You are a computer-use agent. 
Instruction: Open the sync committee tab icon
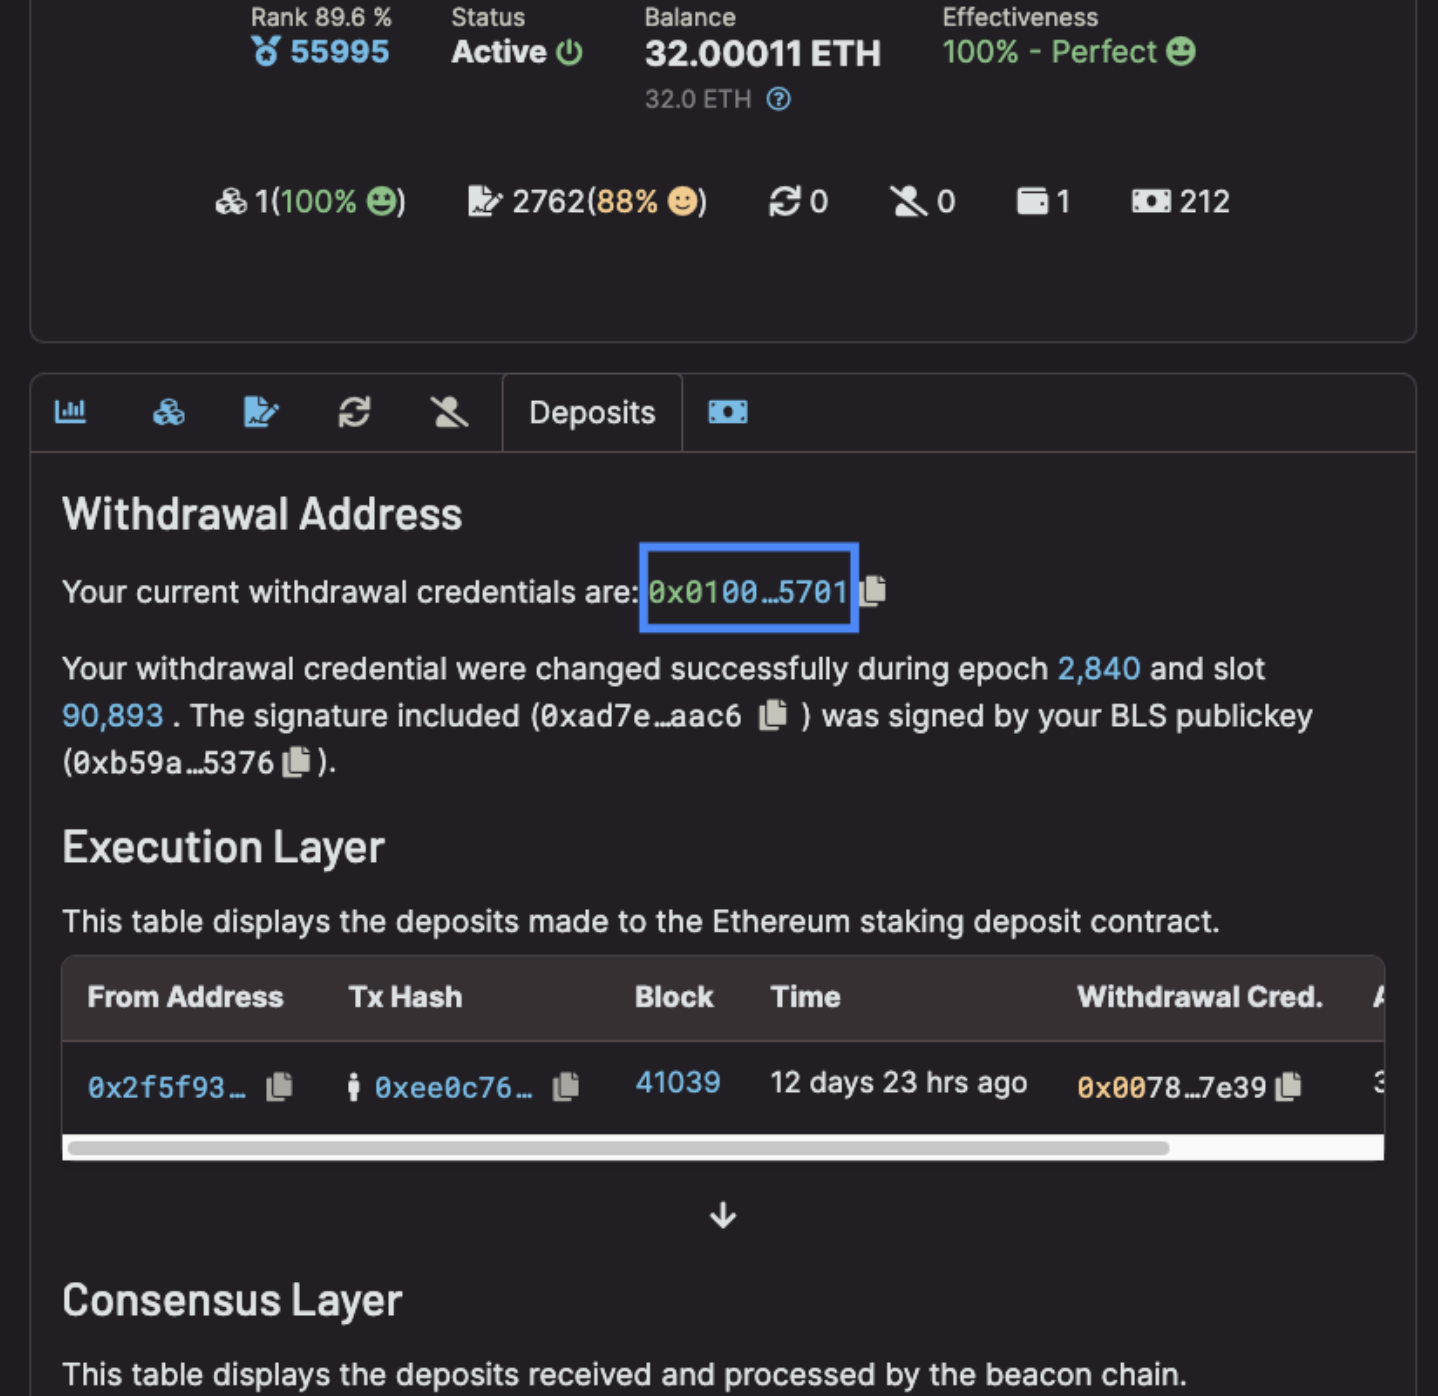pos(354,412)
